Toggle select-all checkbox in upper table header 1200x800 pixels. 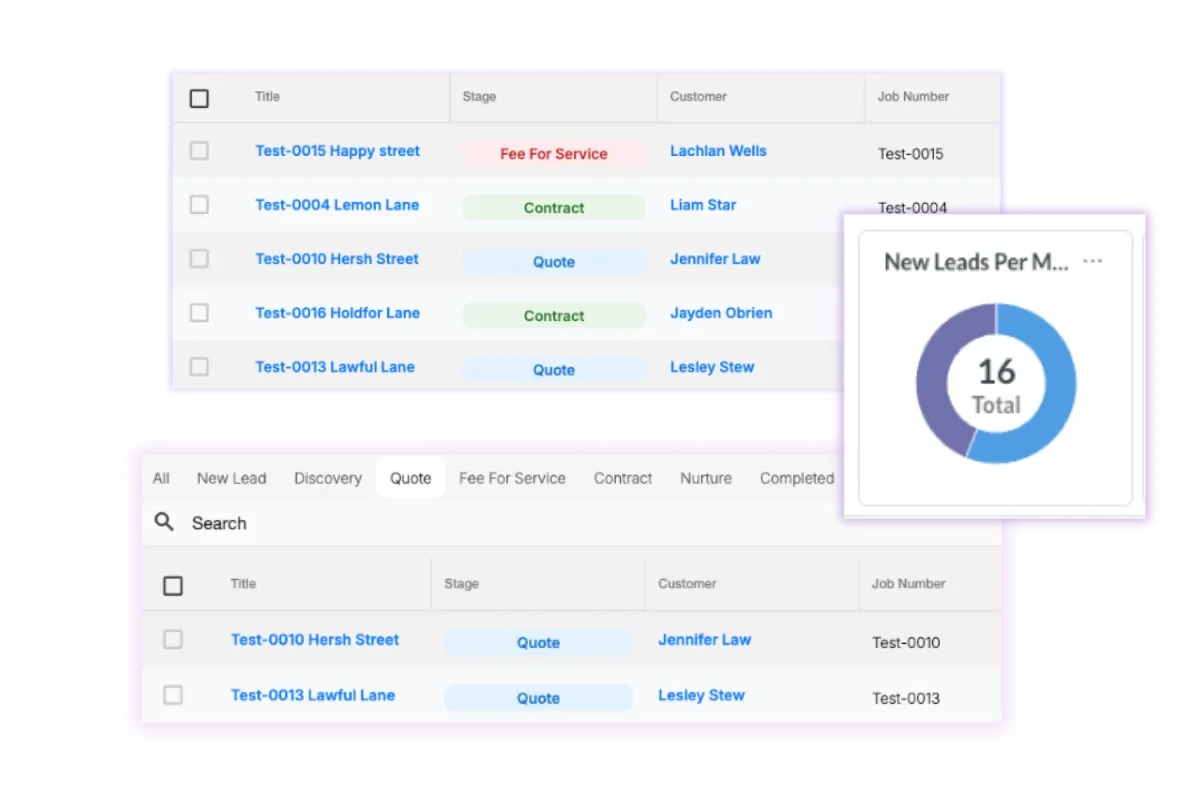199,98
